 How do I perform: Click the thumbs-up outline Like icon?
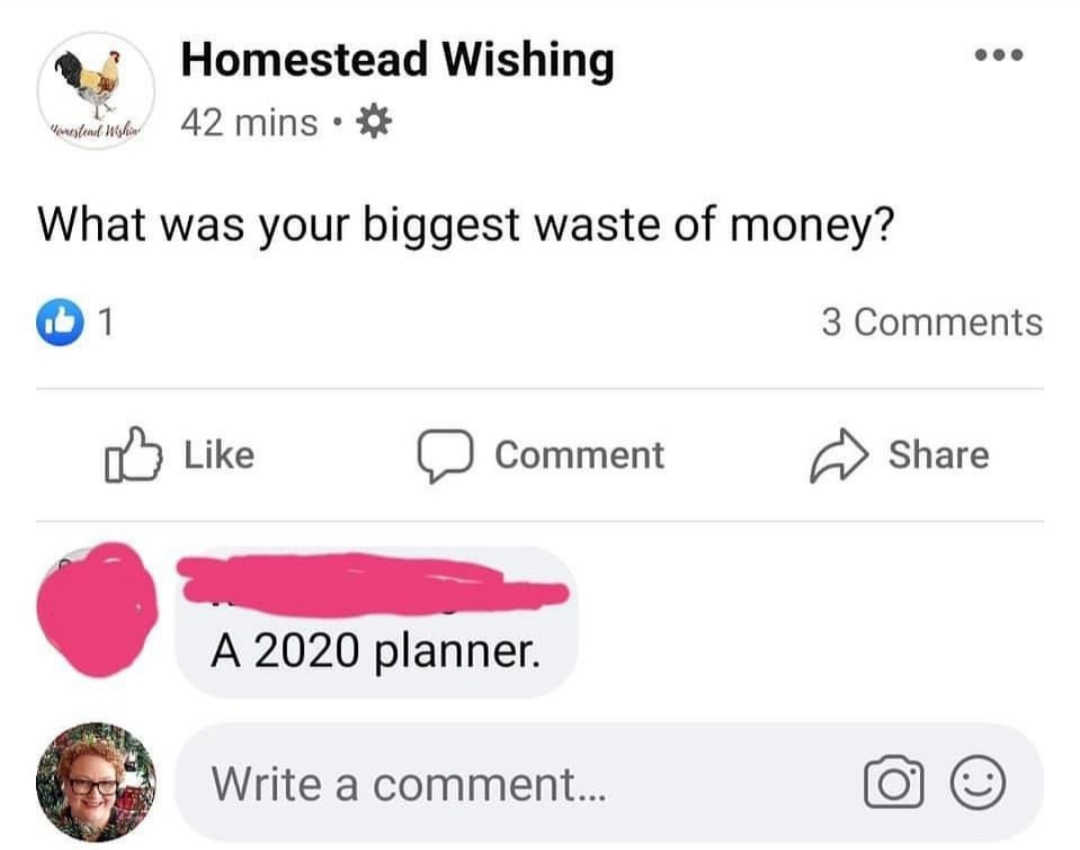click(131, 455)
